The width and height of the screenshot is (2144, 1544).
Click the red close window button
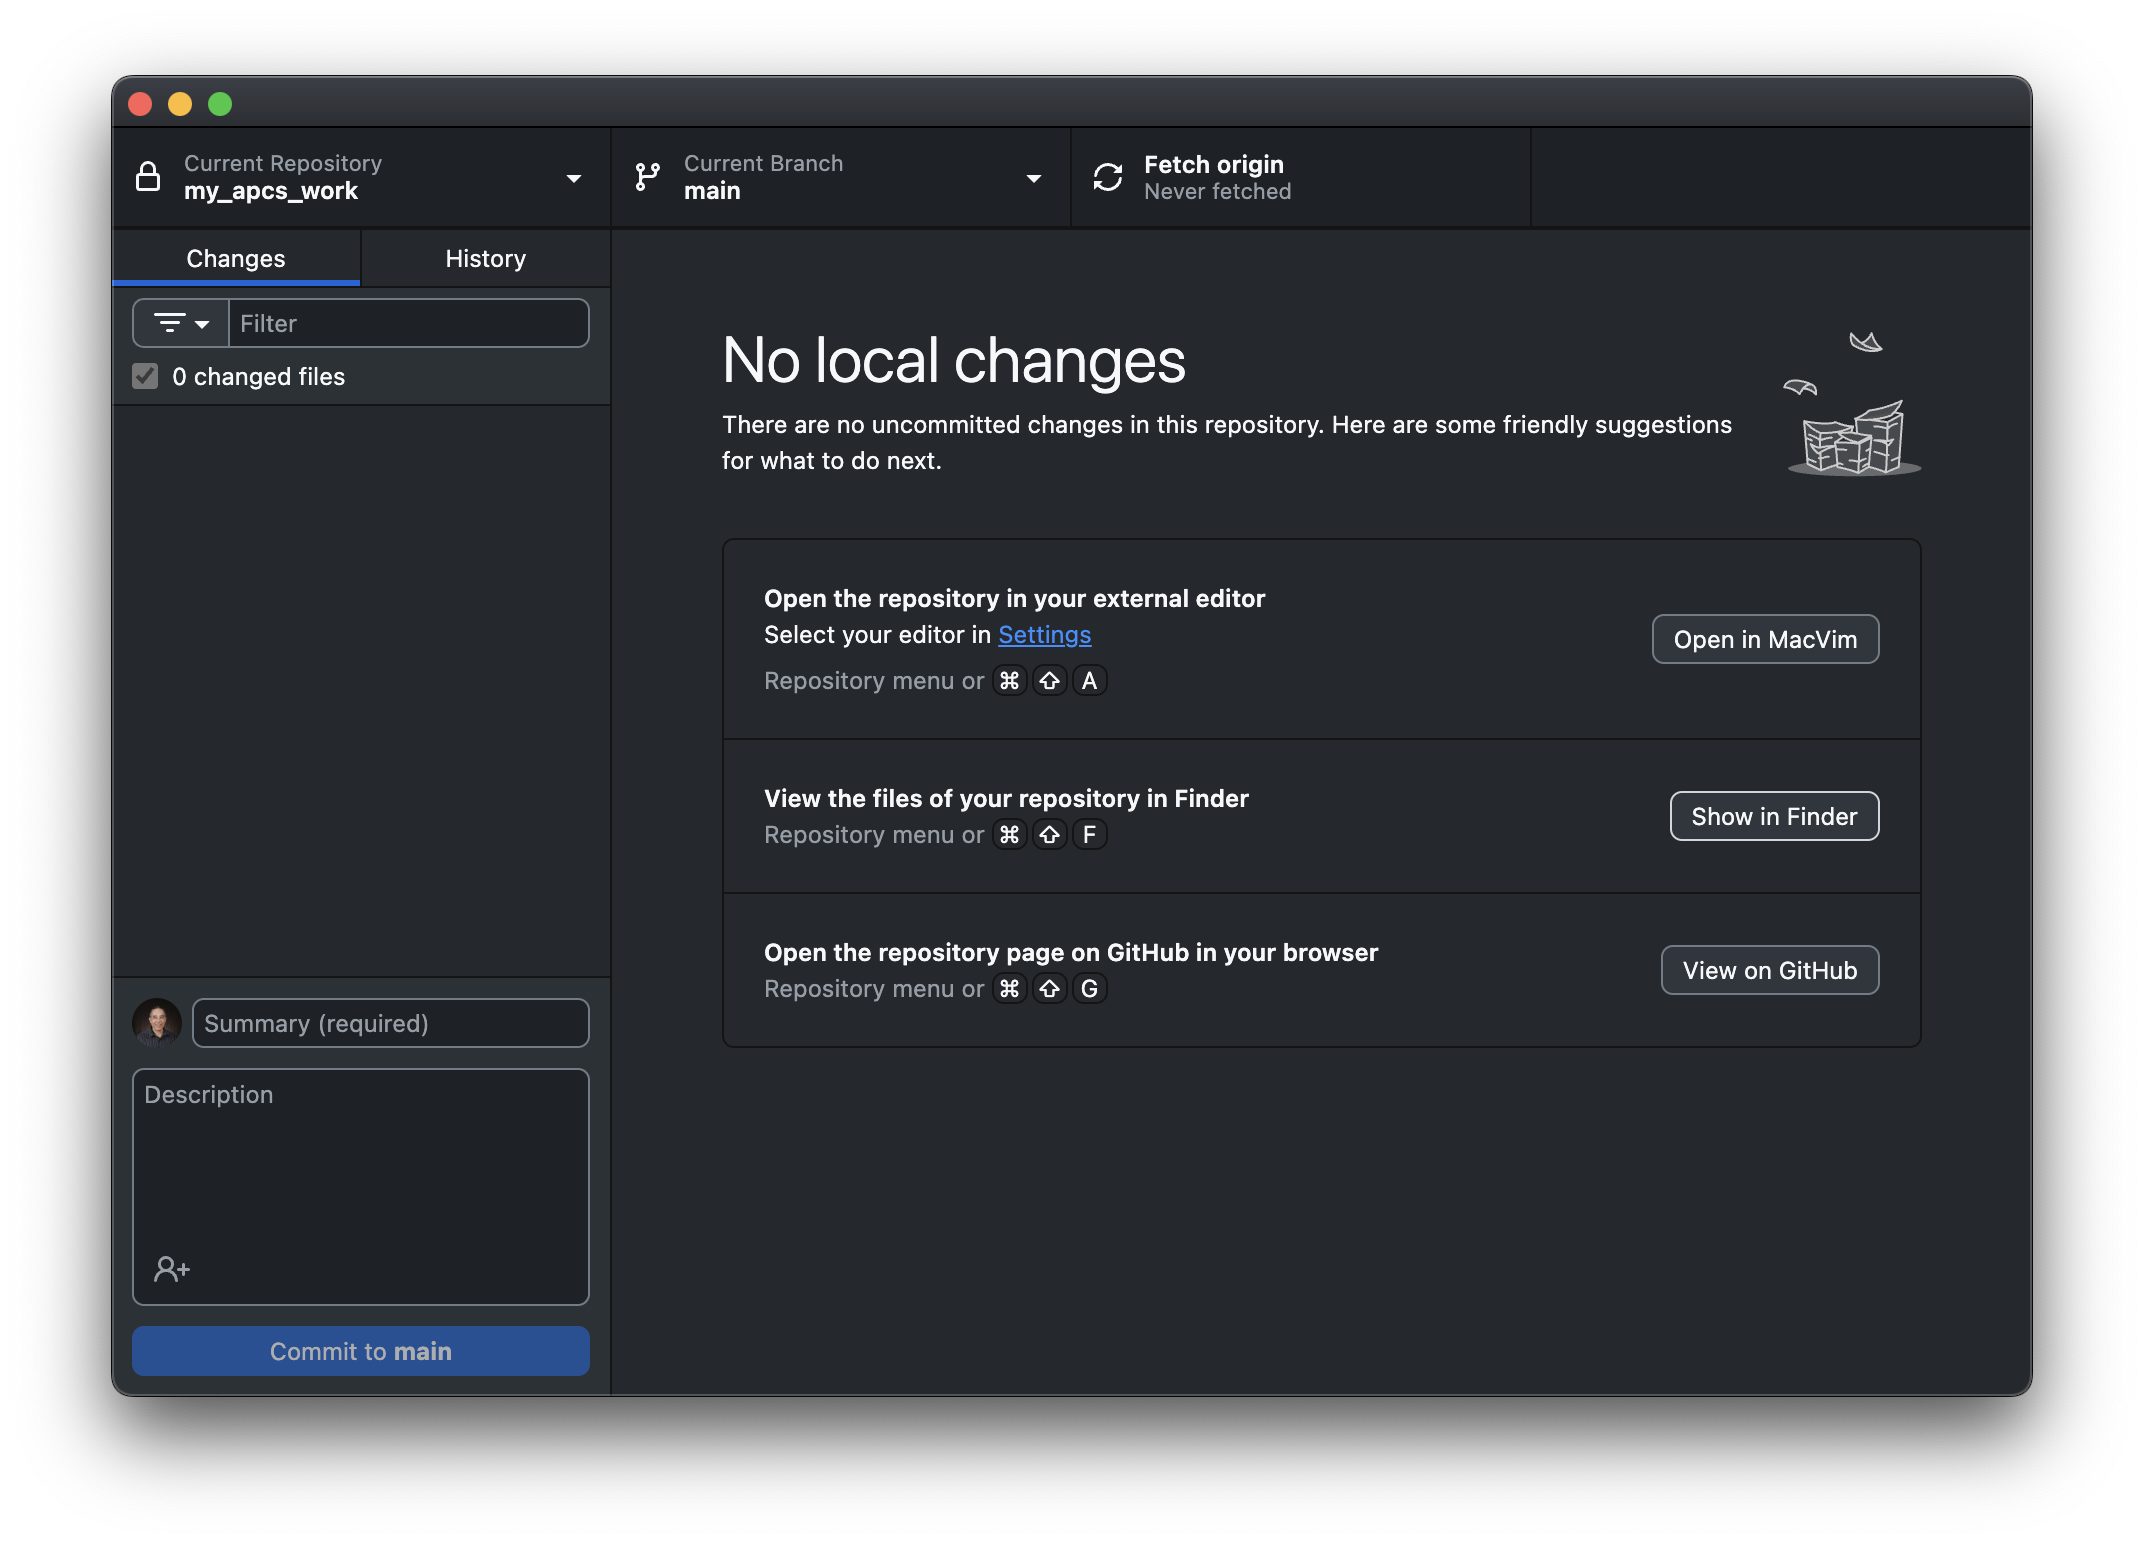tap(140, 104)
